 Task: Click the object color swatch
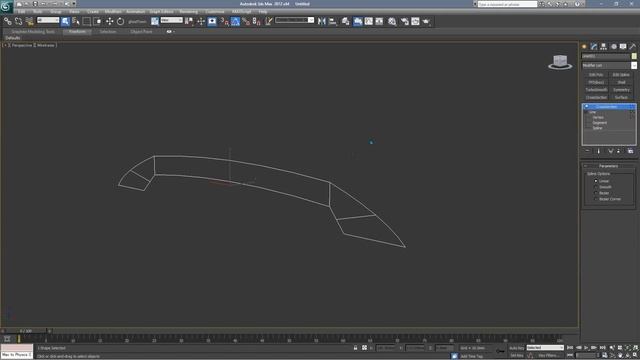point(634,56)
